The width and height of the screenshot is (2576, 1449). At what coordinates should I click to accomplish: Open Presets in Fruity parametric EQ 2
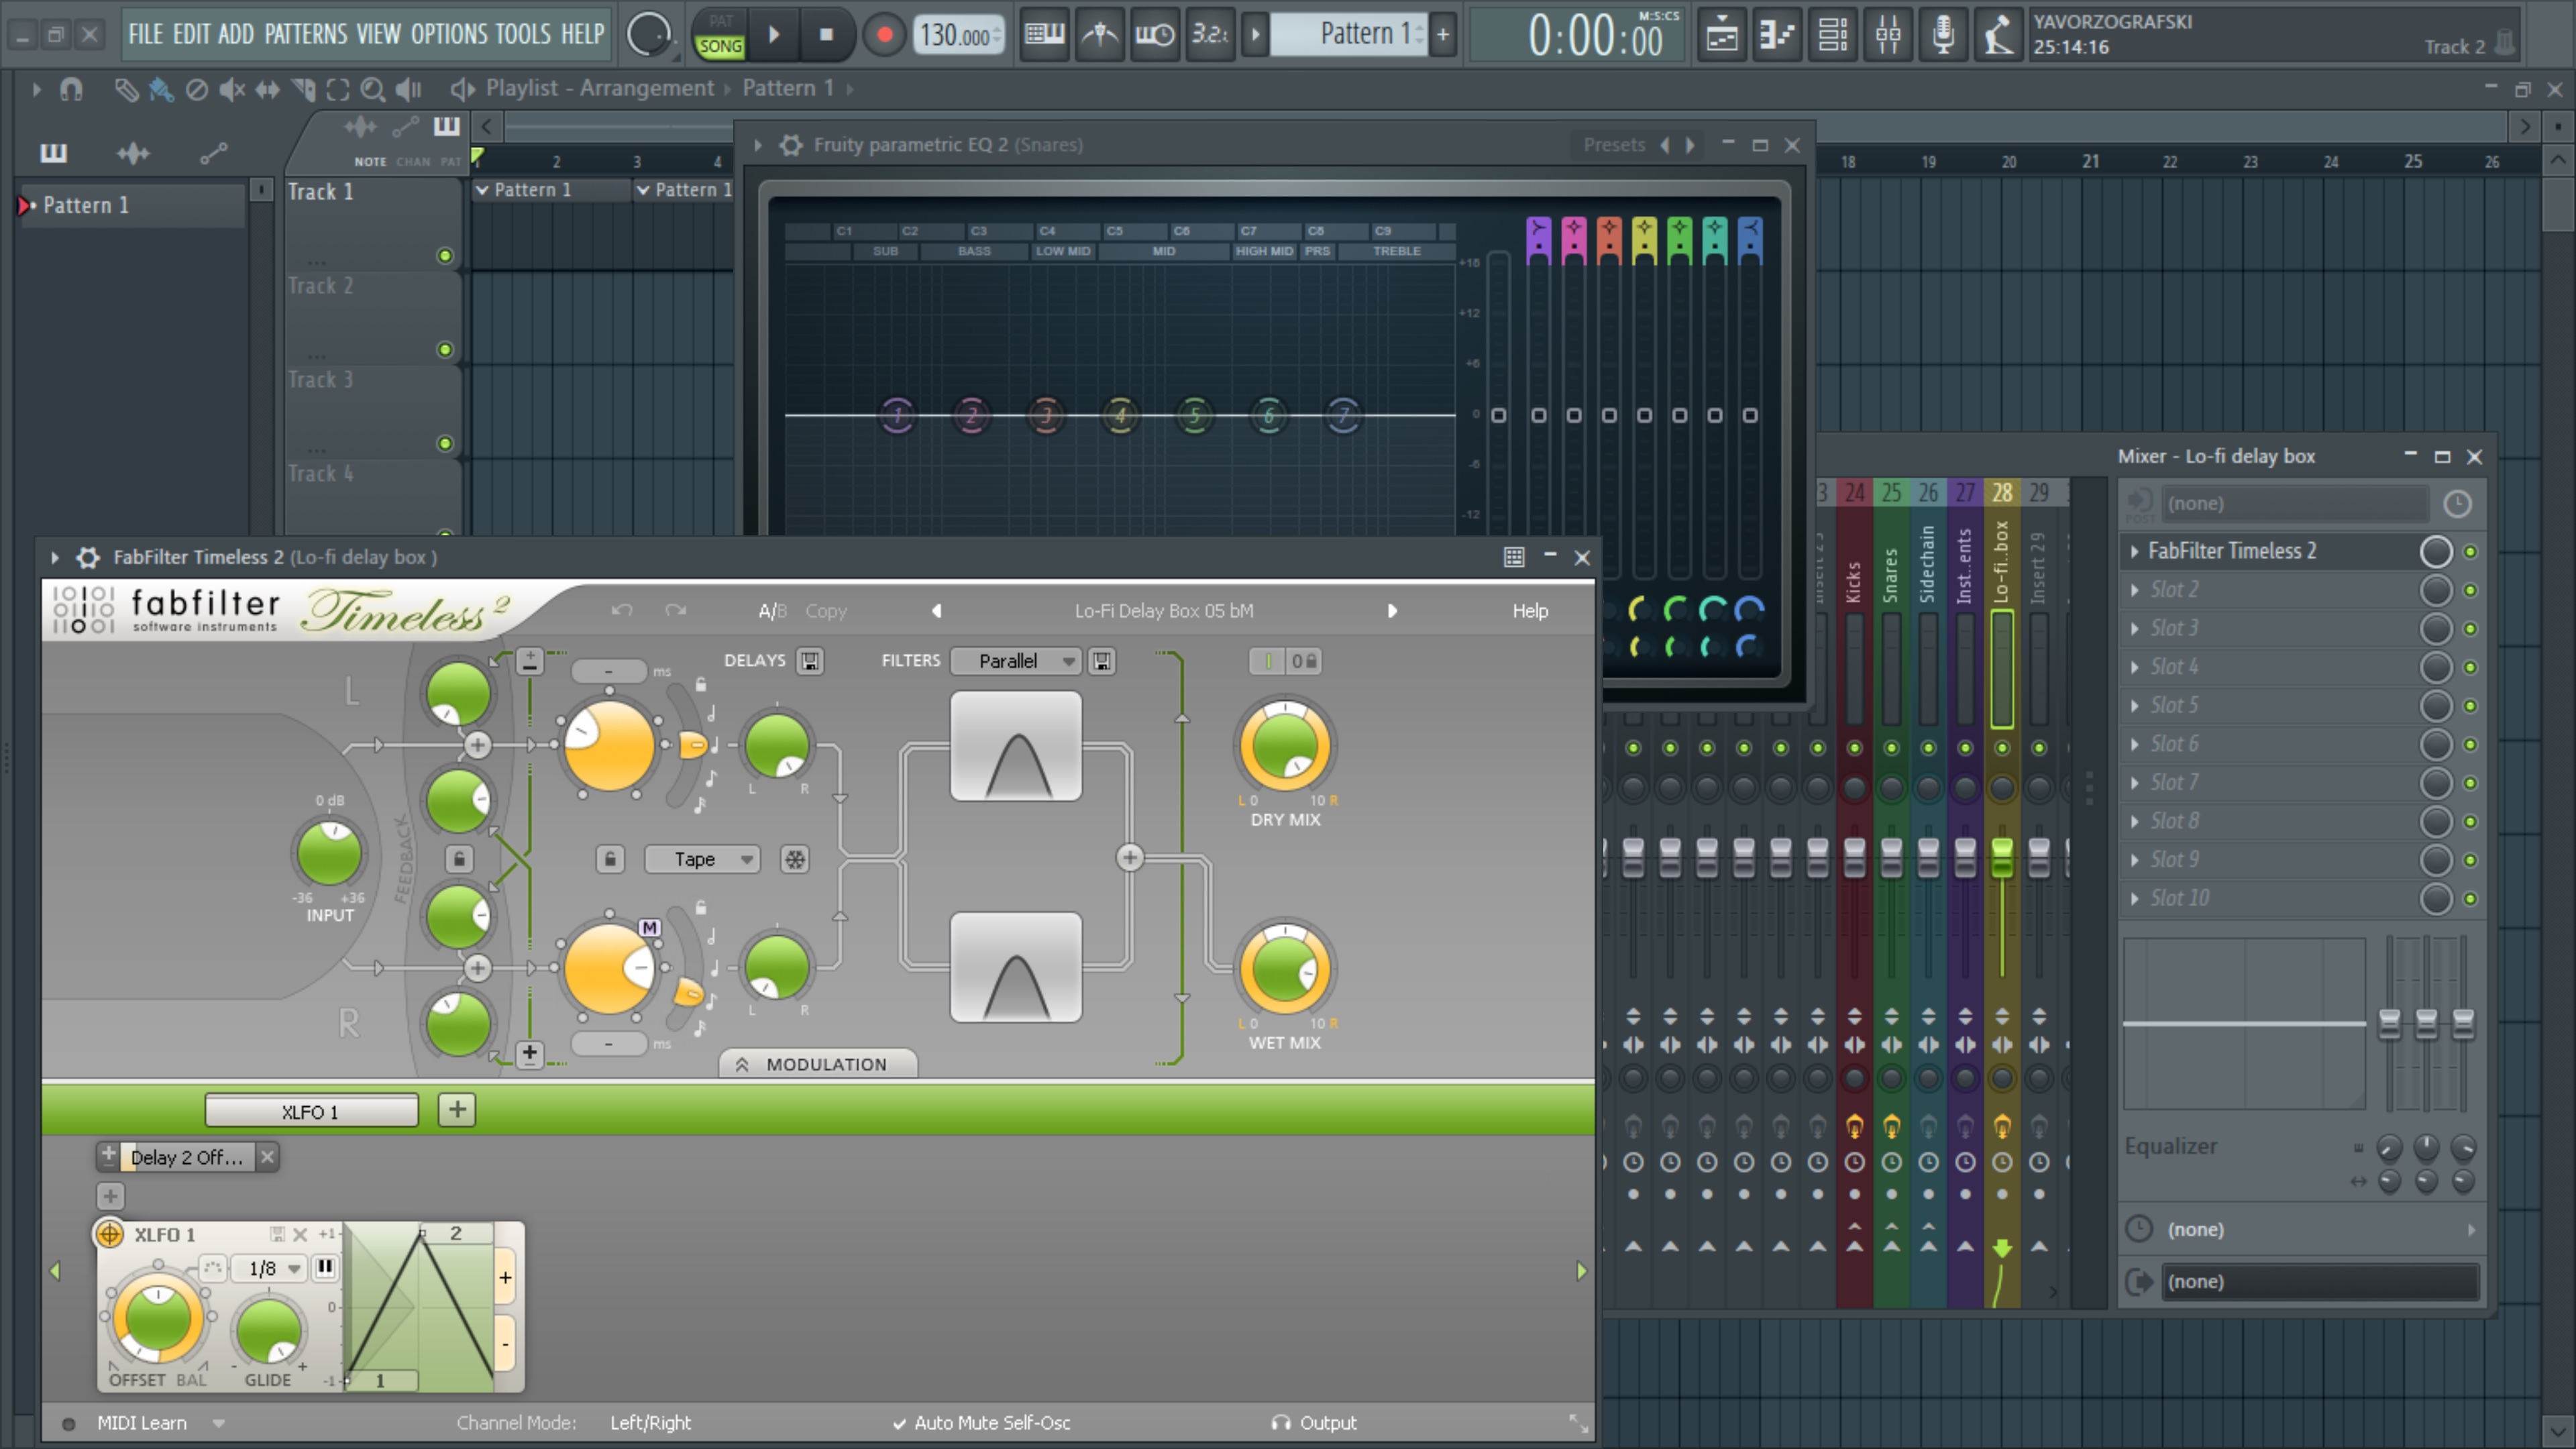pos(1613,145)
